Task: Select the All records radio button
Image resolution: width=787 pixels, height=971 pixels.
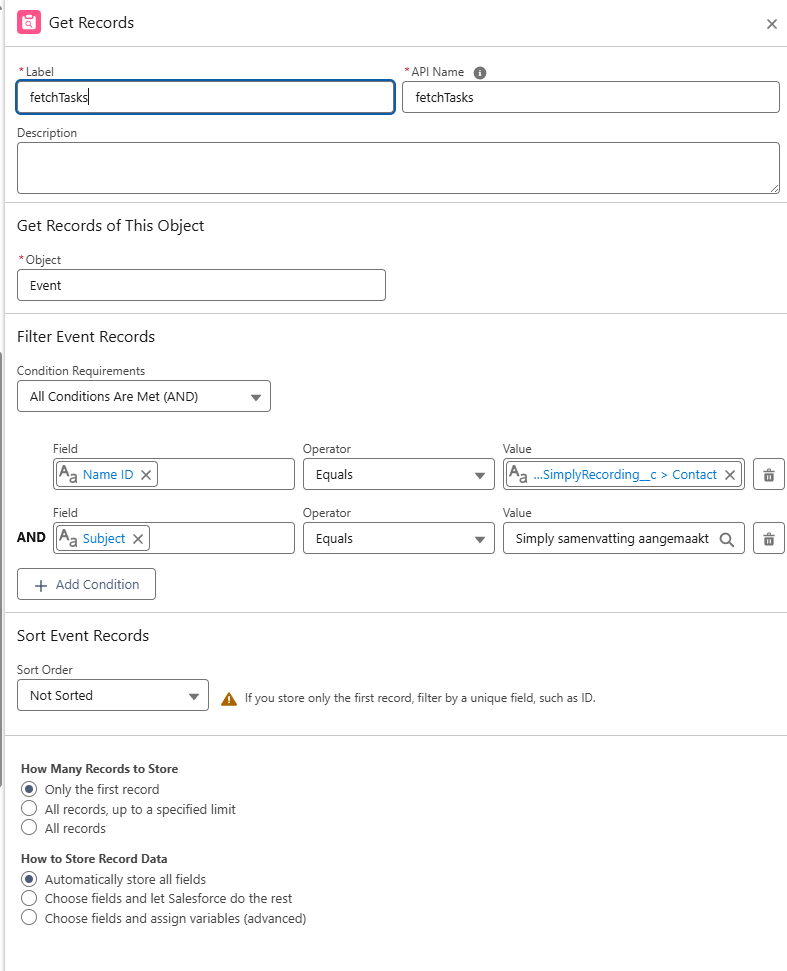Action: pos(28,828)
